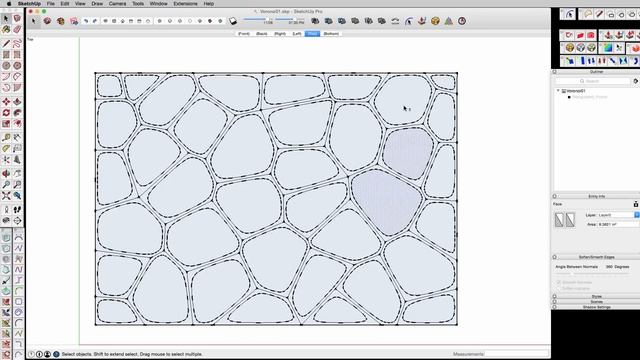Switch to the Right view button
The image size is (640, 360).
(280, 34)
